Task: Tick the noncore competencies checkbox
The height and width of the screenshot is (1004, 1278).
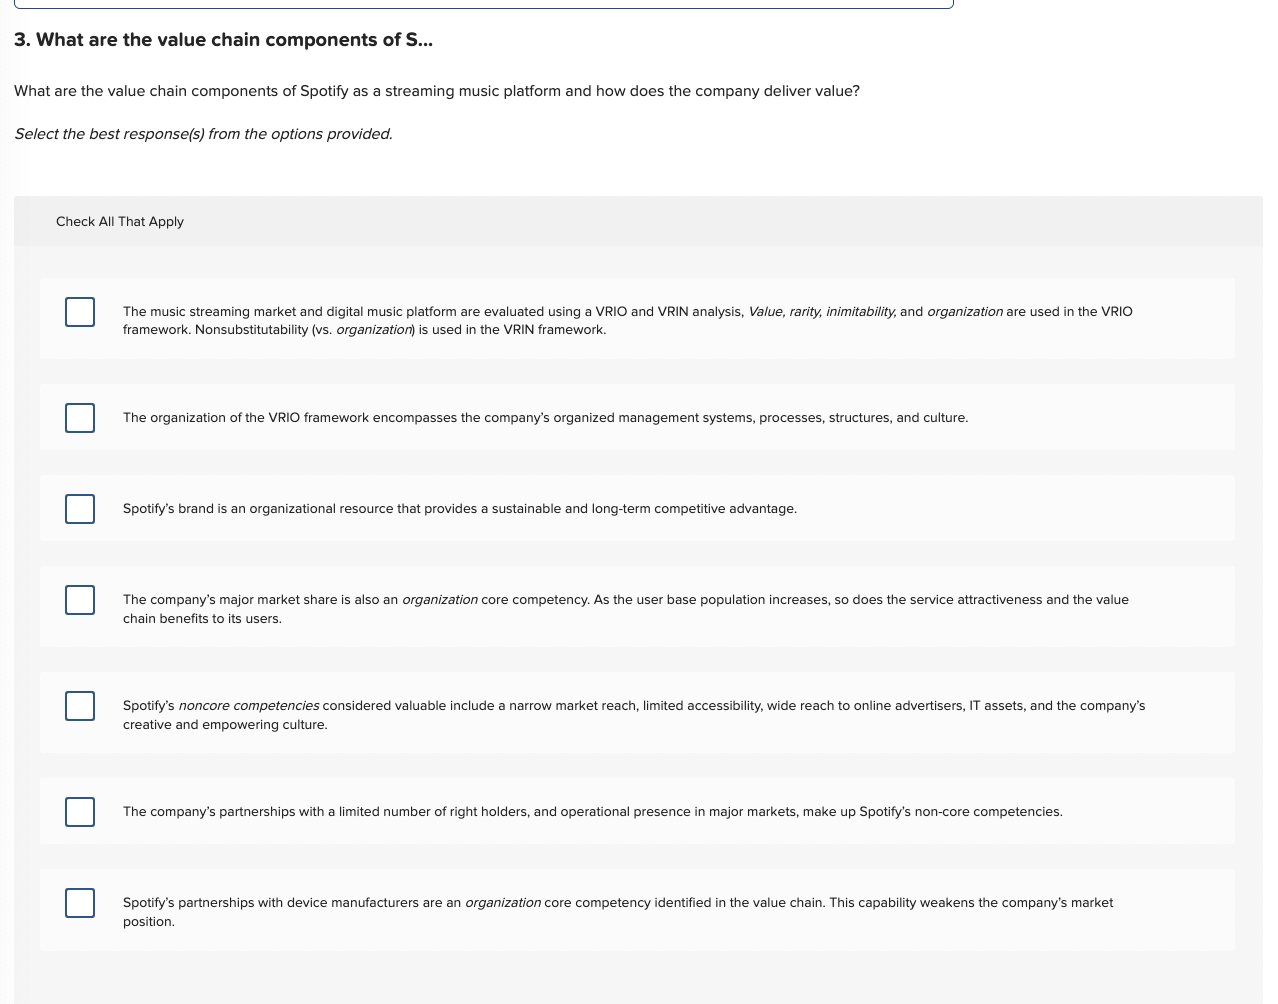Action: click(80, 706)
